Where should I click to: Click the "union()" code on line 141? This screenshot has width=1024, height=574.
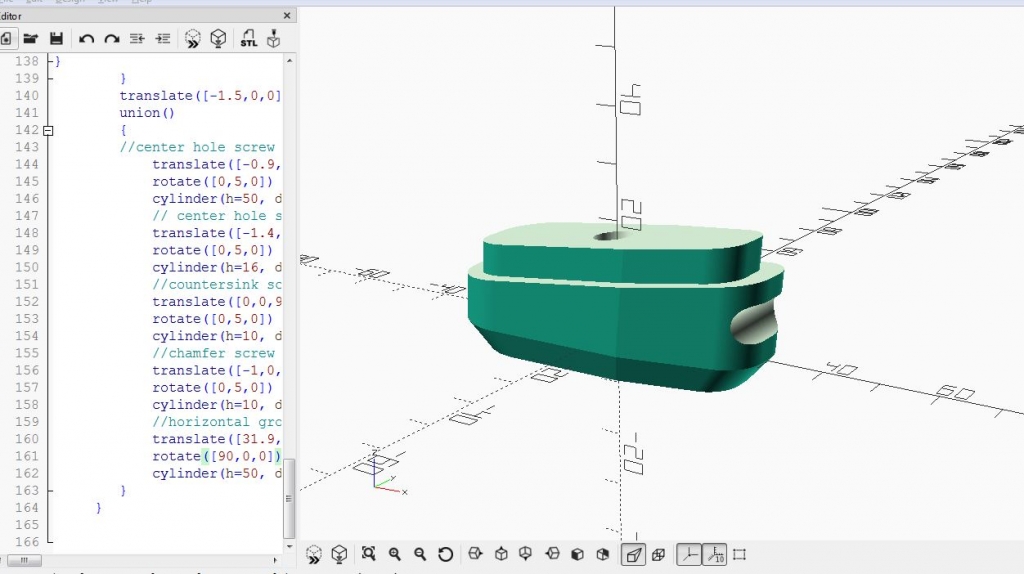147,112
